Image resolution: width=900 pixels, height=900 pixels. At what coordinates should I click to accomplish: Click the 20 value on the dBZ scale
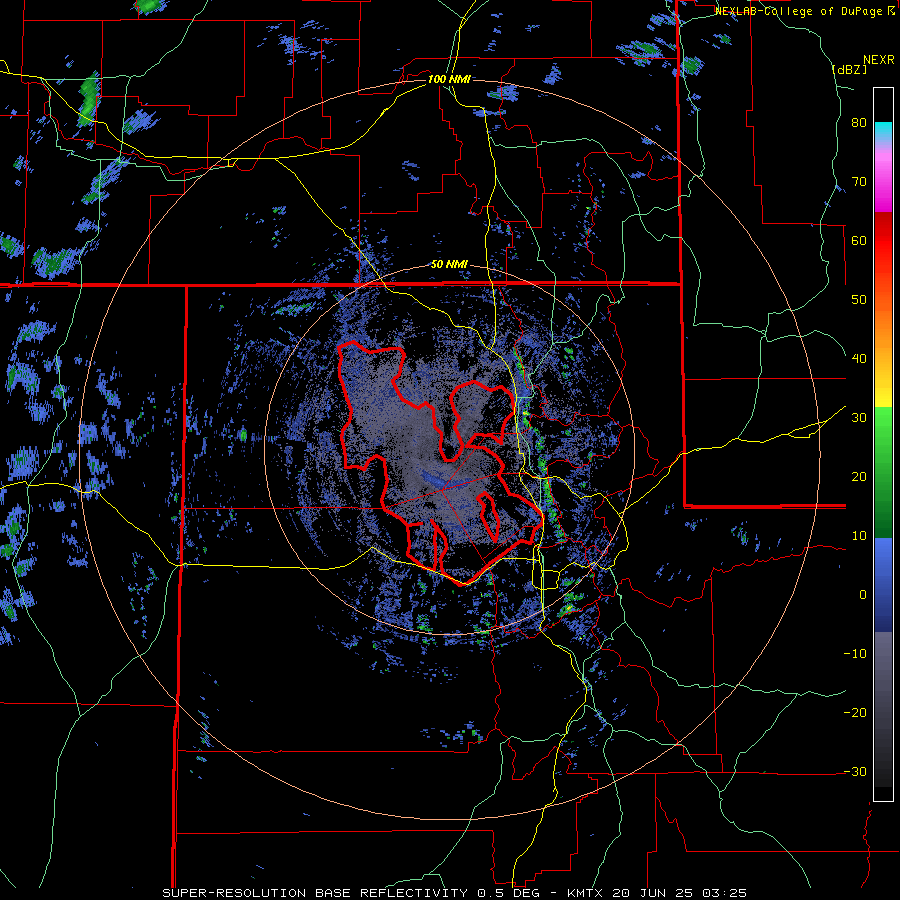859,477
